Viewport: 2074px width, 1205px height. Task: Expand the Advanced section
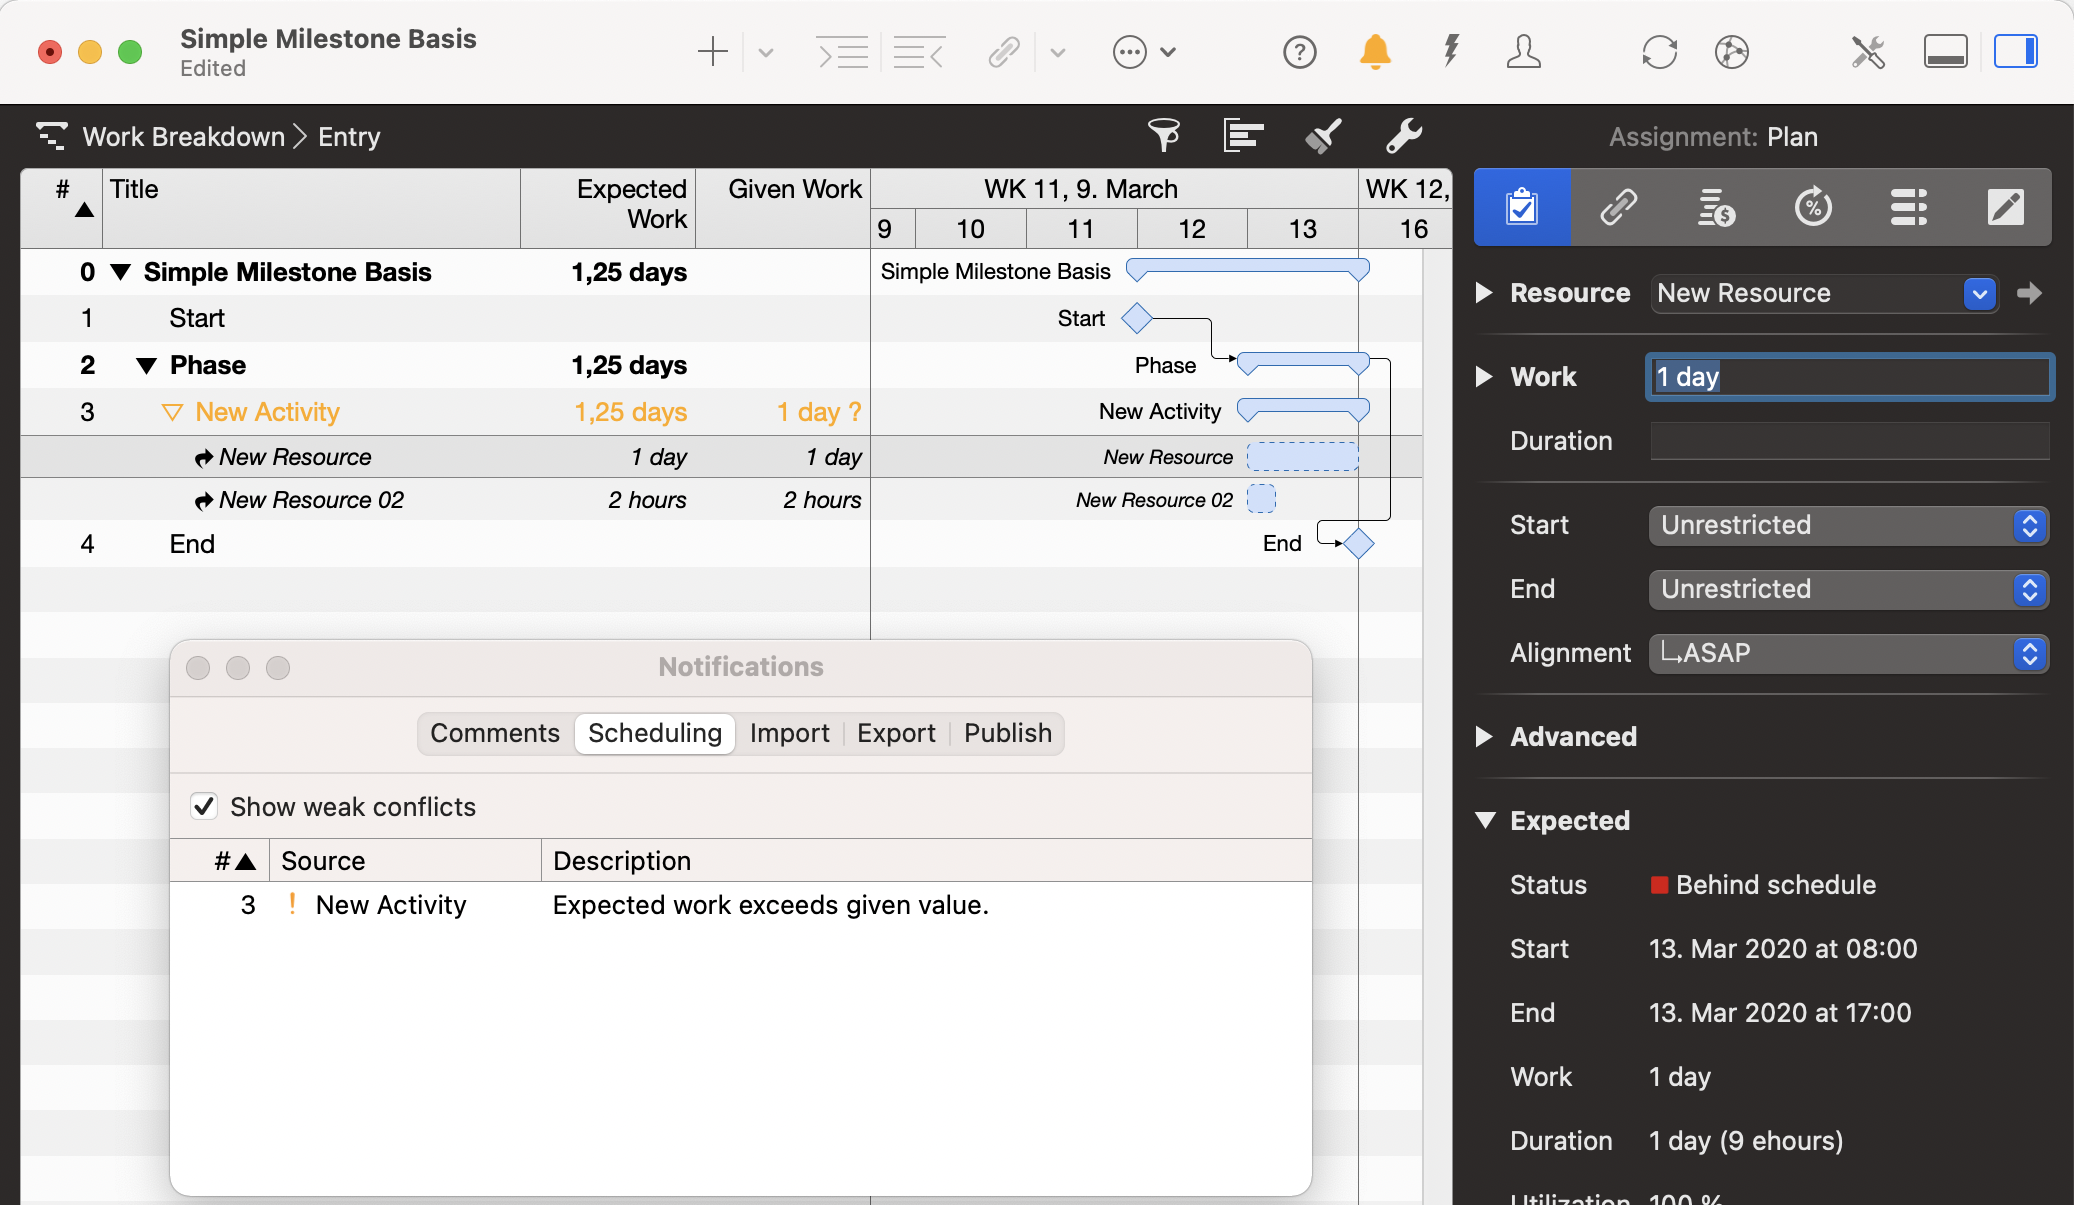(x=1485, y=737)
